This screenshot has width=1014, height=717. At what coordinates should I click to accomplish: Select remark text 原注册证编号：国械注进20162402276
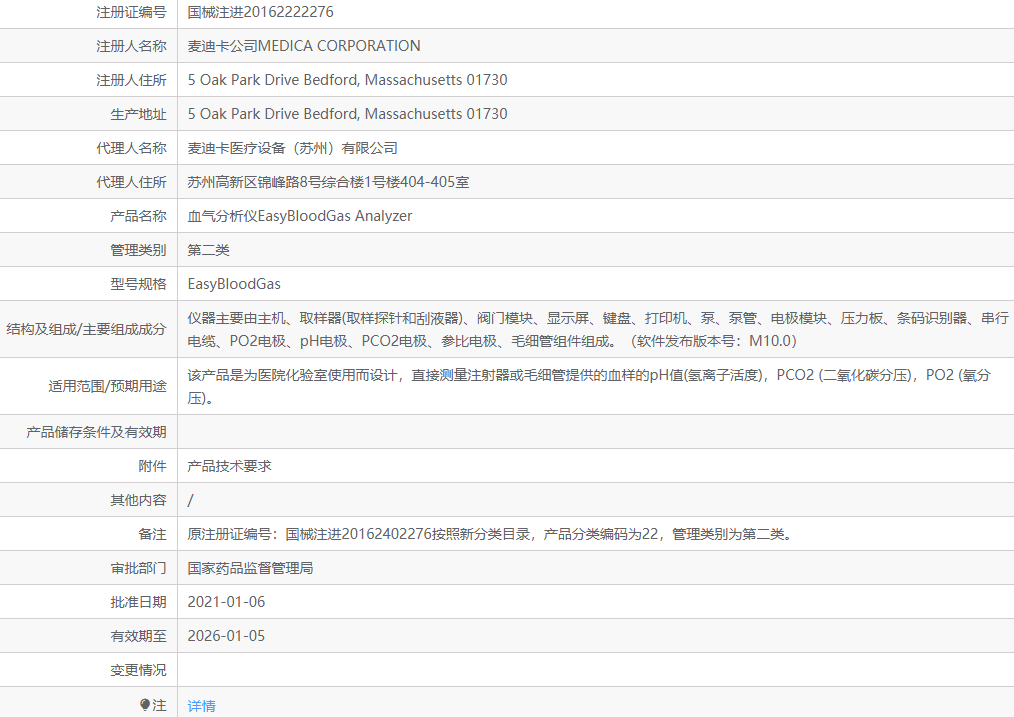[x=310, y=534]
